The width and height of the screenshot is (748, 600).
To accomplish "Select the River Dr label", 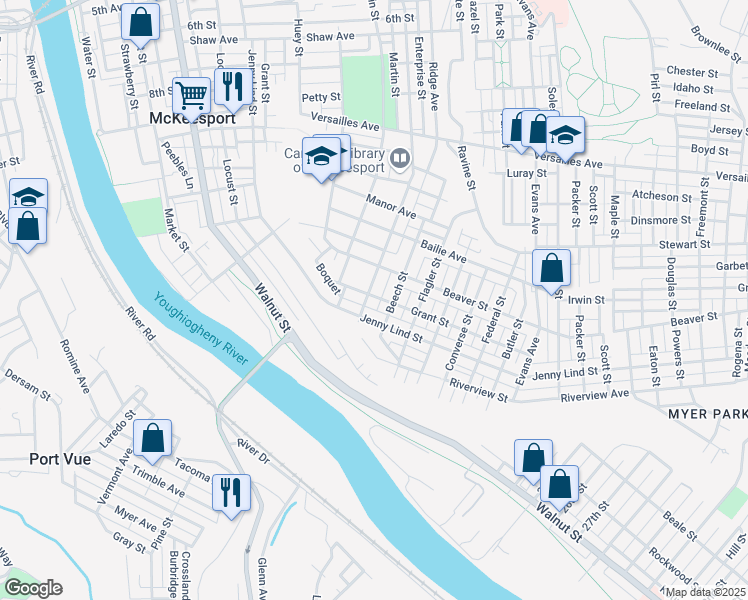I will pos(253,451).
